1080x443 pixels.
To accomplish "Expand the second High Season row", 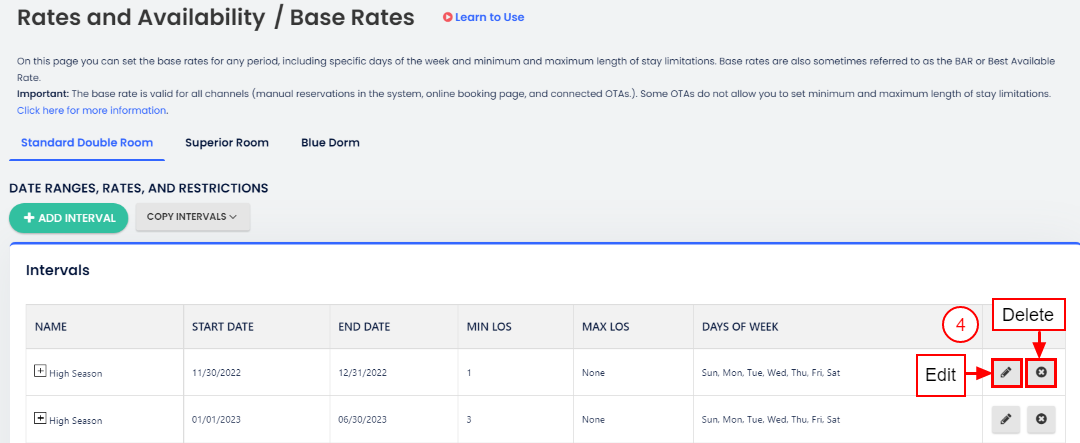I will point(40,419).
